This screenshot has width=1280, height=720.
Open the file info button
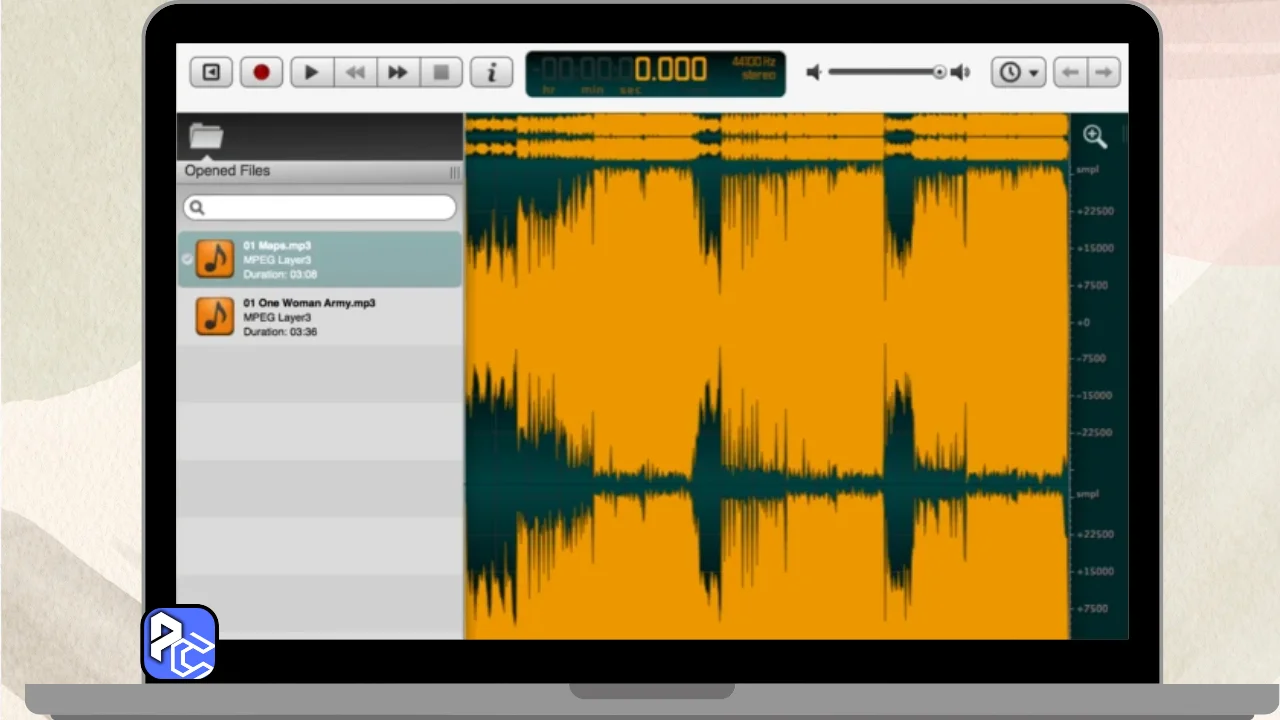(491, 72)
